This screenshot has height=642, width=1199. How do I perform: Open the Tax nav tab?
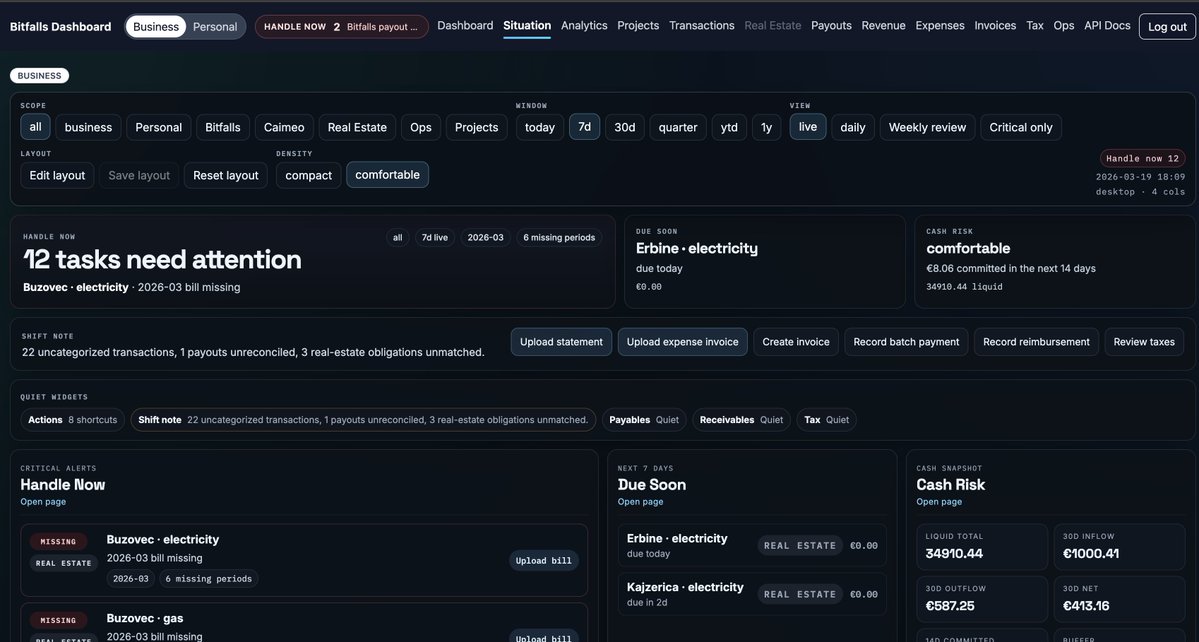coord(1035,25)
